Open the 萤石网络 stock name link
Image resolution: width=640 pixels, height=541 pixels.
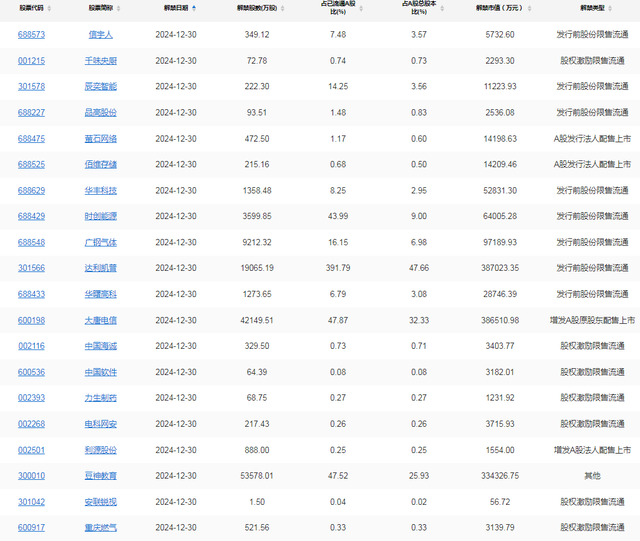[x=101, y=139]
